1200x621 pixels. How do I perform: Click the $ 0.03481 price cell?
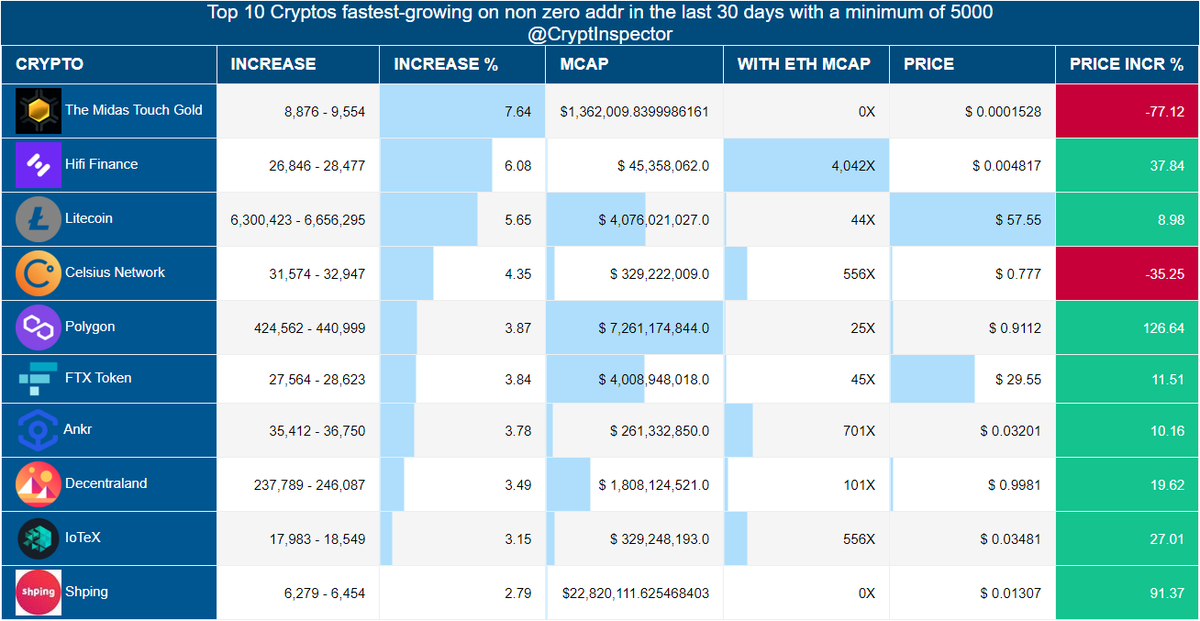pos(972,539)
